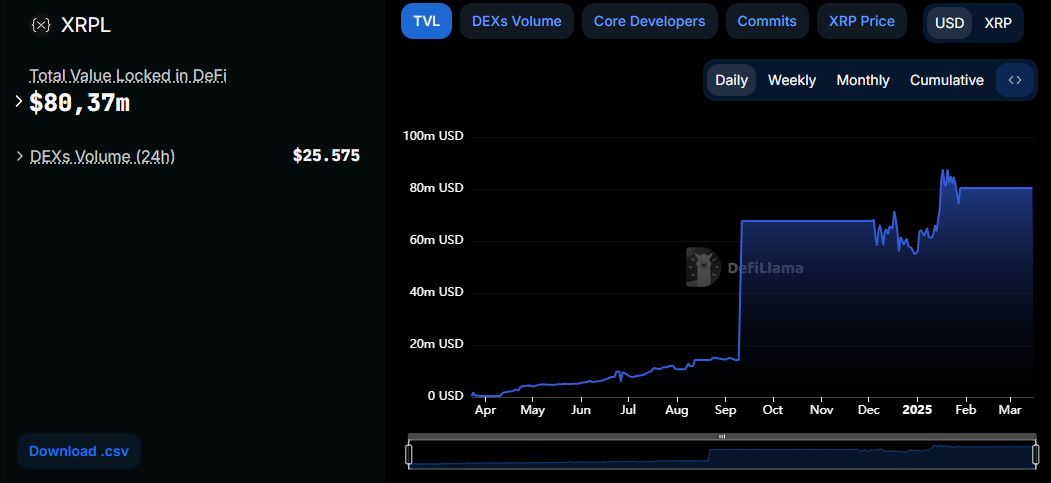
Task: Switch chart to Weekly grouping
Action: [792, 80]
